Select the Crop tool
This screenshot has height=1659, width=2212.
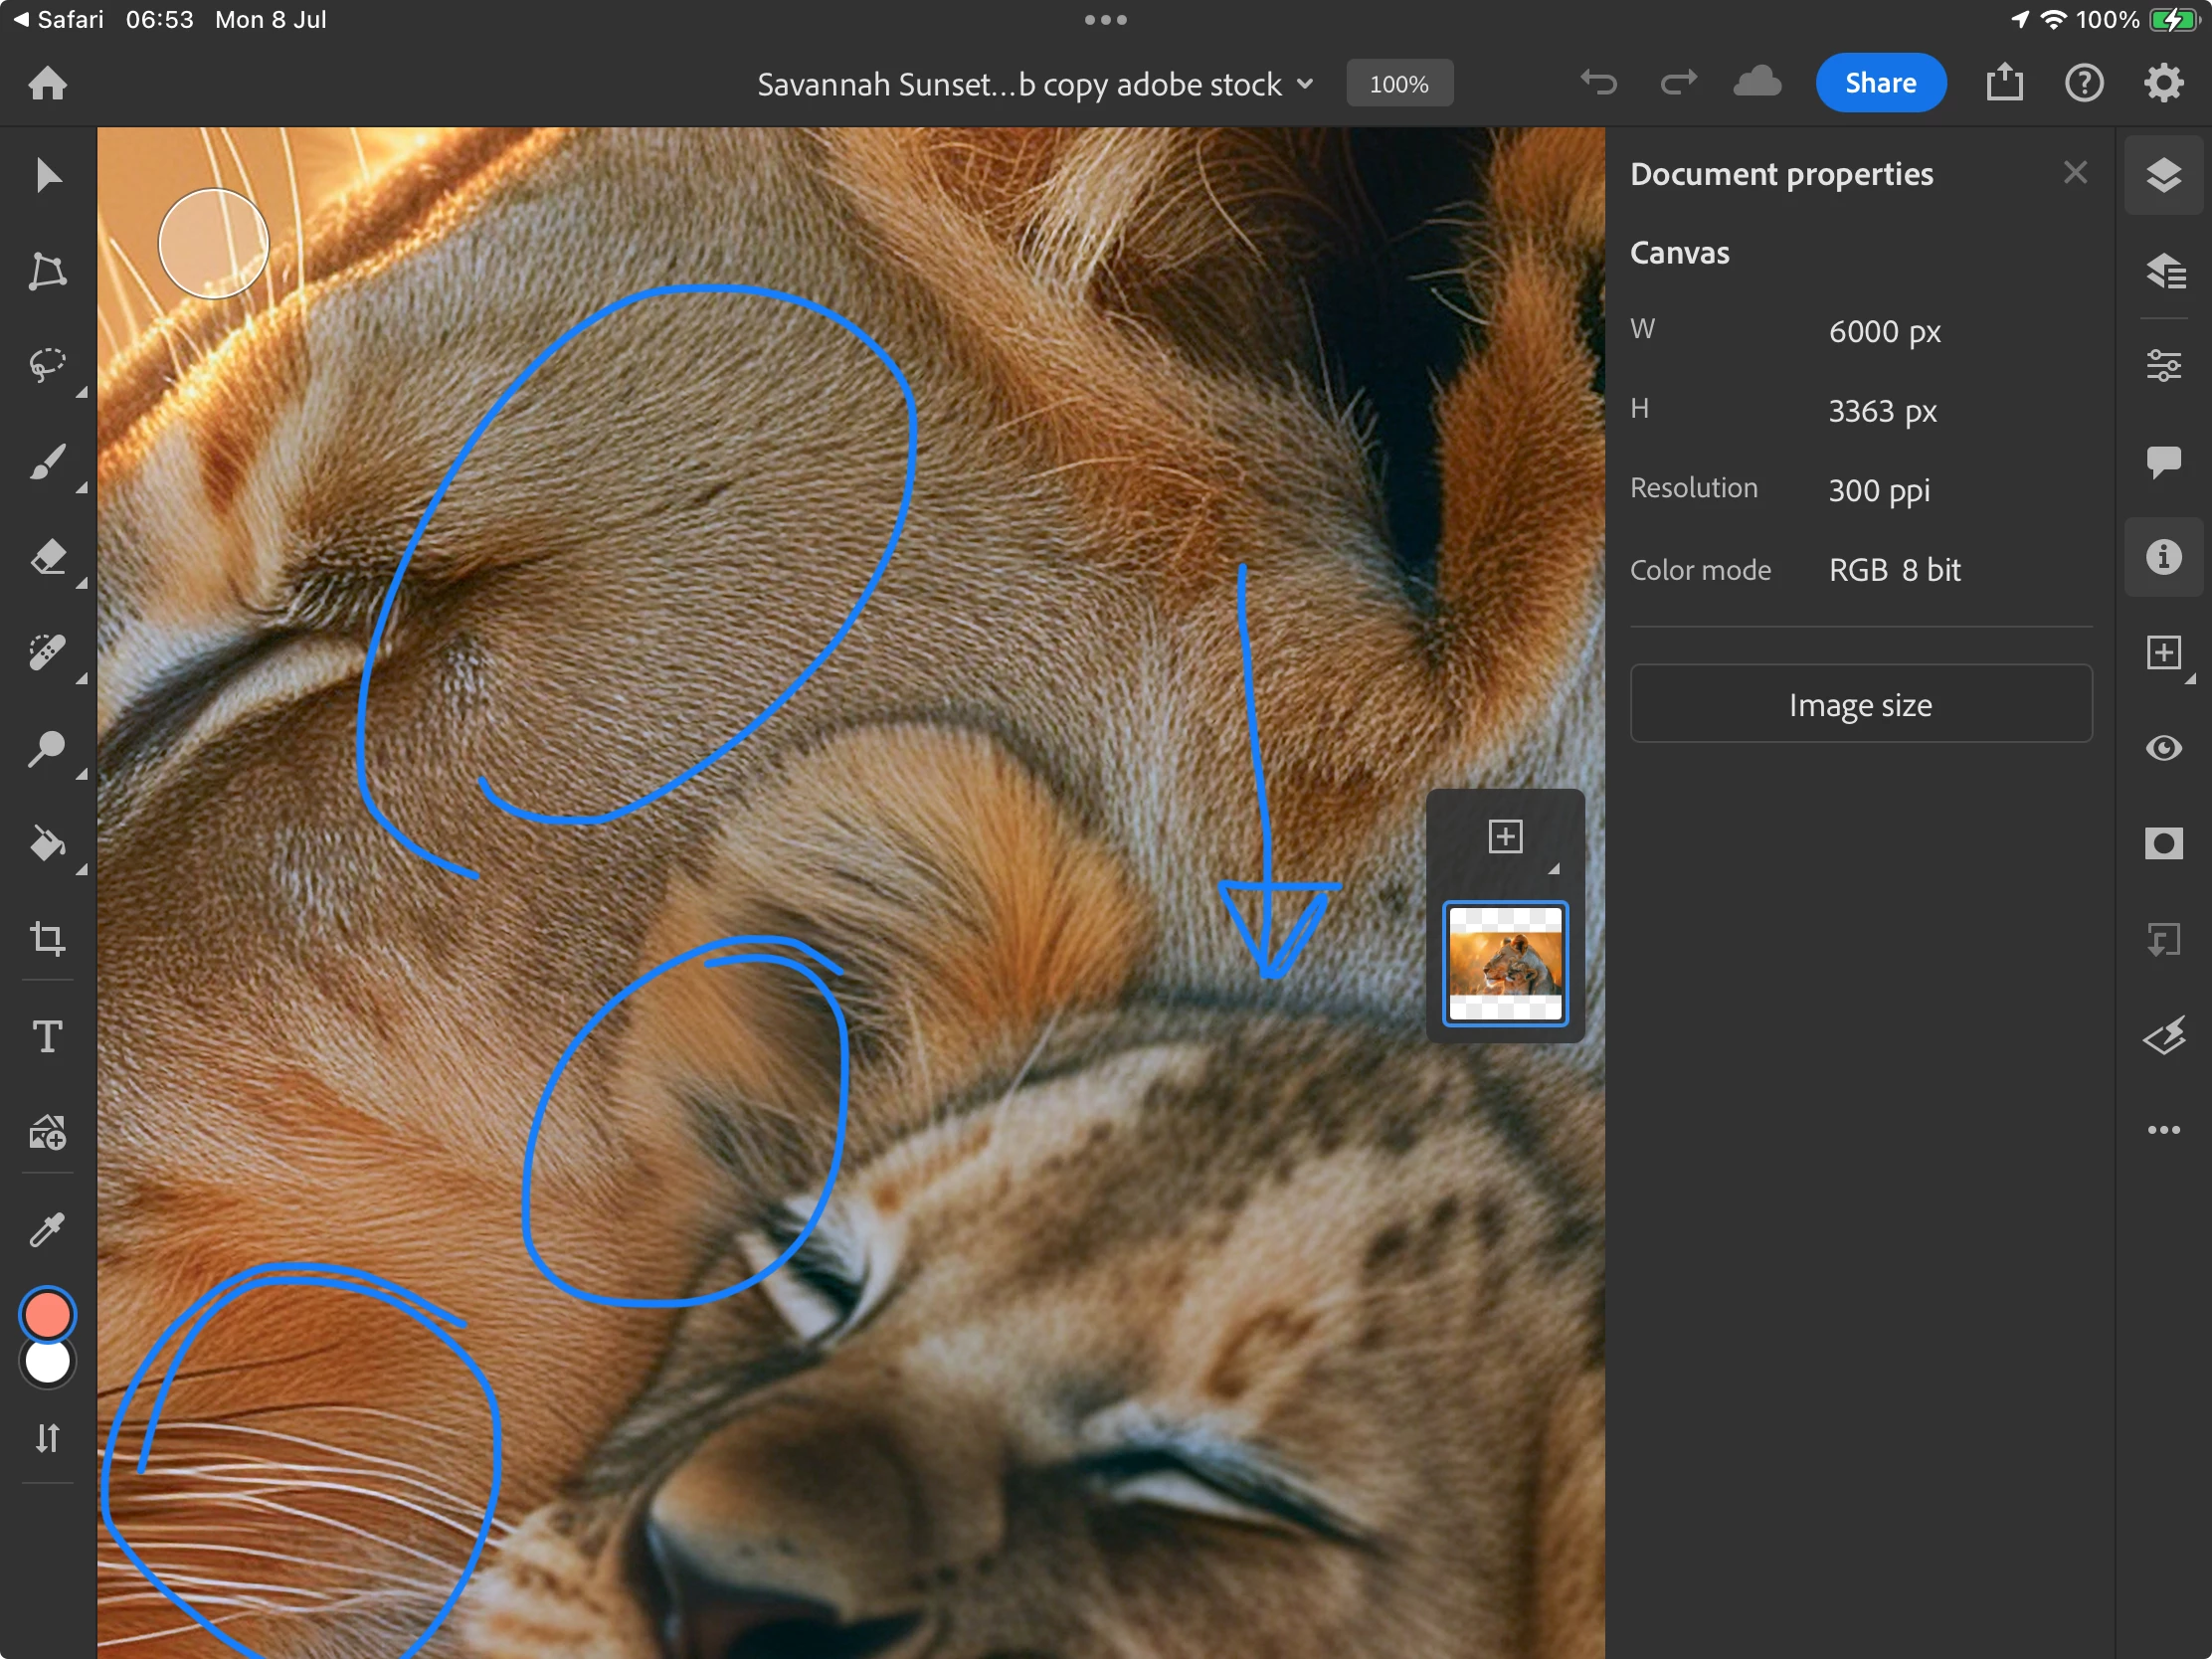tap(47, 938)
